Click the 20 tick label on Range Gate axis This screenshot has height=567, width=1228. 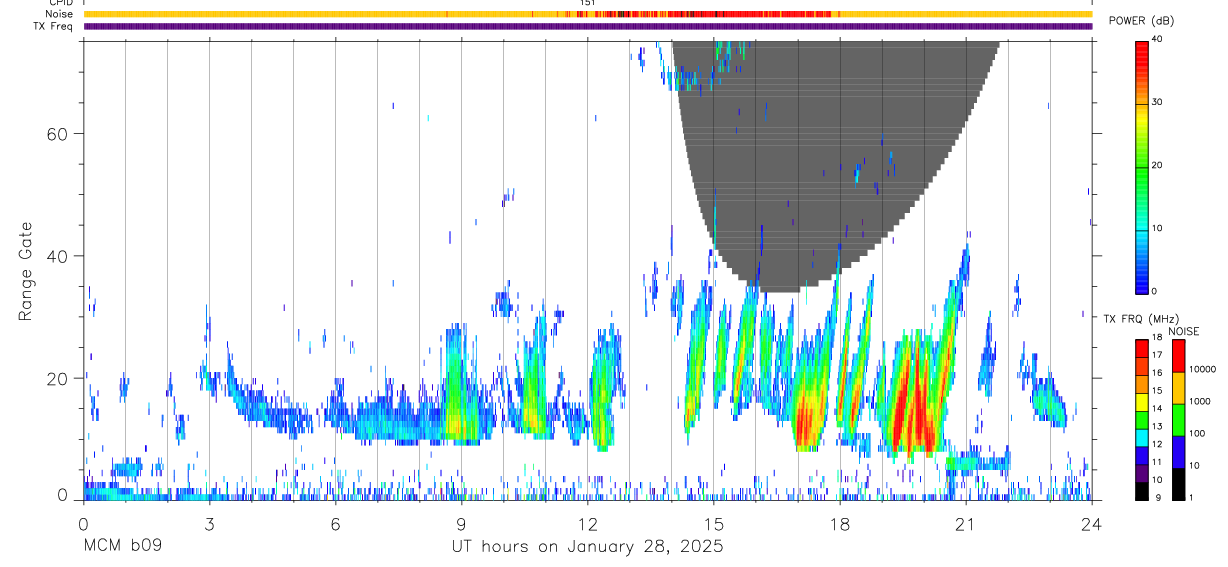click(x=59, y=378)
